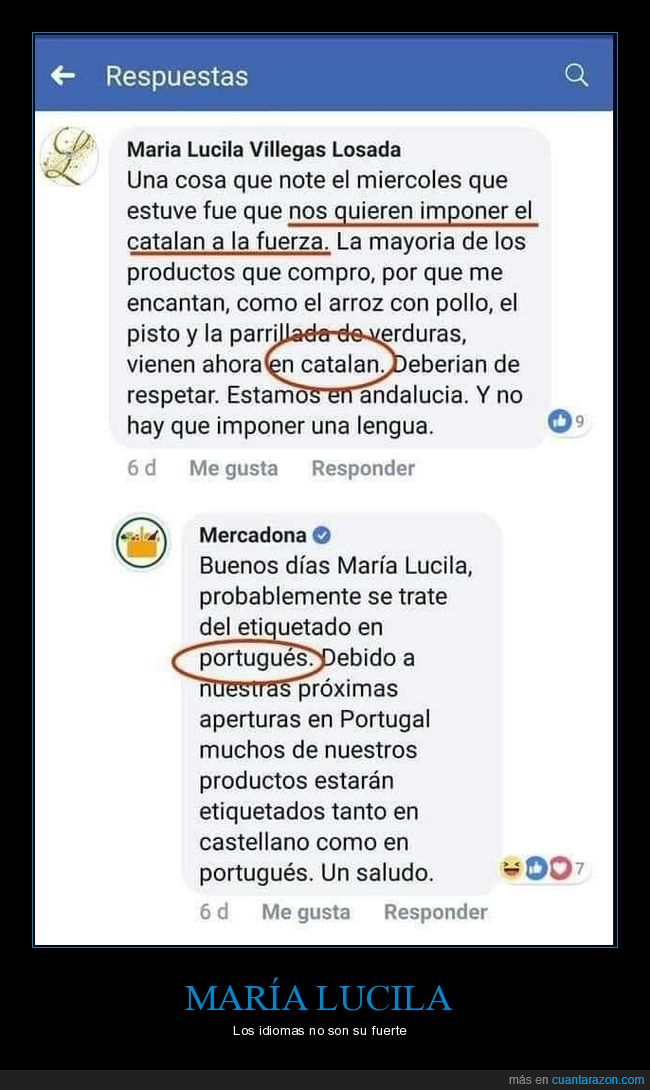Open search with magnifying glass icon
The height and width of the screenshot is (1090, 650).
click(576, 74)
